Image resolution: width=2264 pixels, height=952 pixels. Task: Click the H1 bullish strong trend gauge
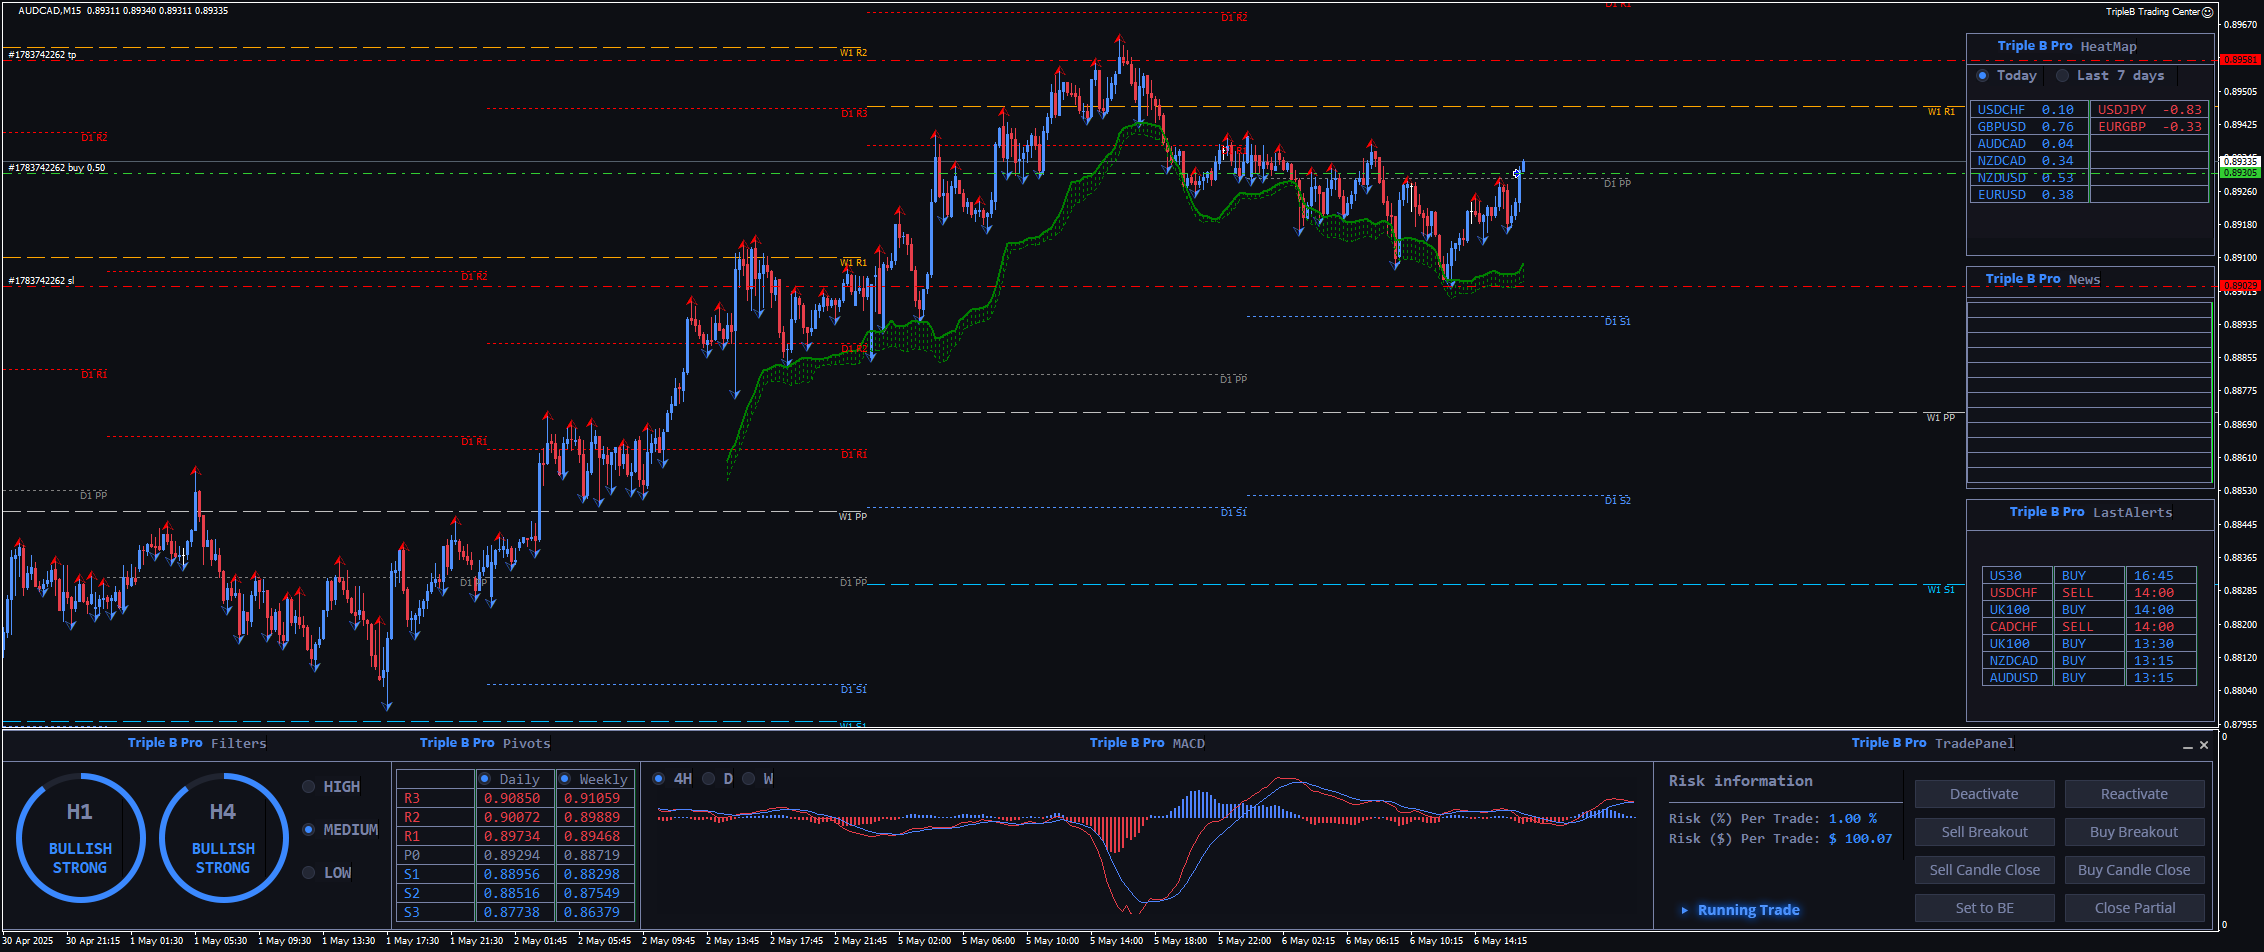tap(80, 838)
